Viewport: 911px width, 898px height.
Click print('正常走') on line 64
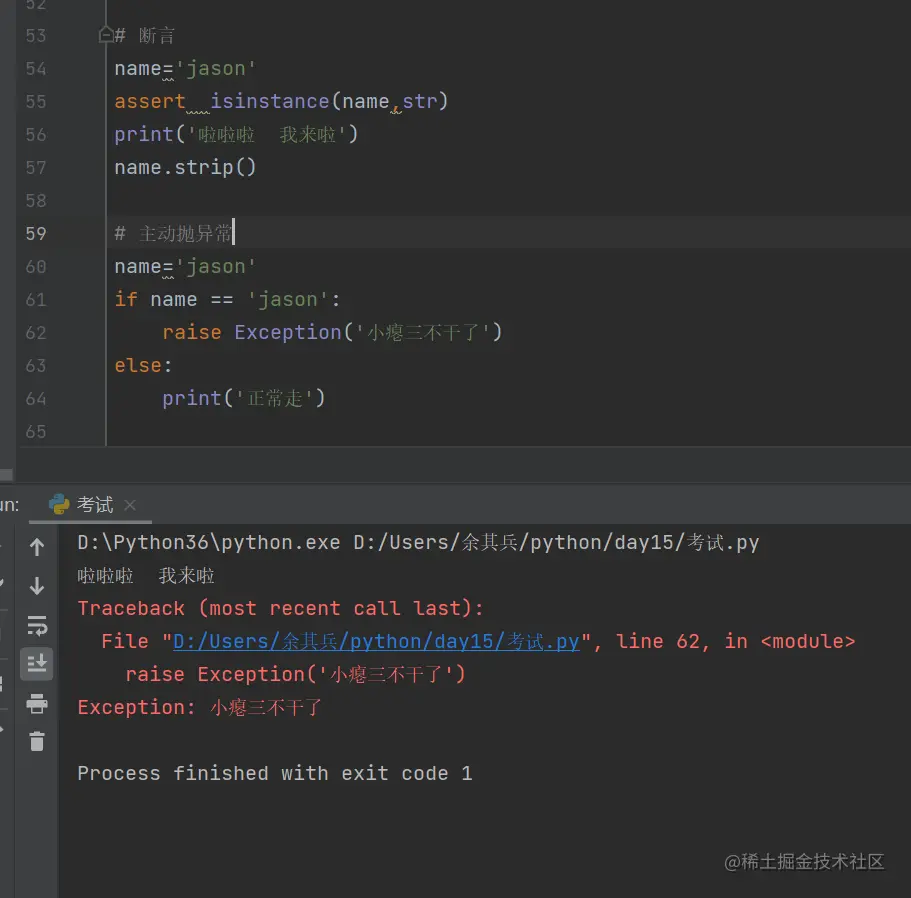(x=243, y=398)
